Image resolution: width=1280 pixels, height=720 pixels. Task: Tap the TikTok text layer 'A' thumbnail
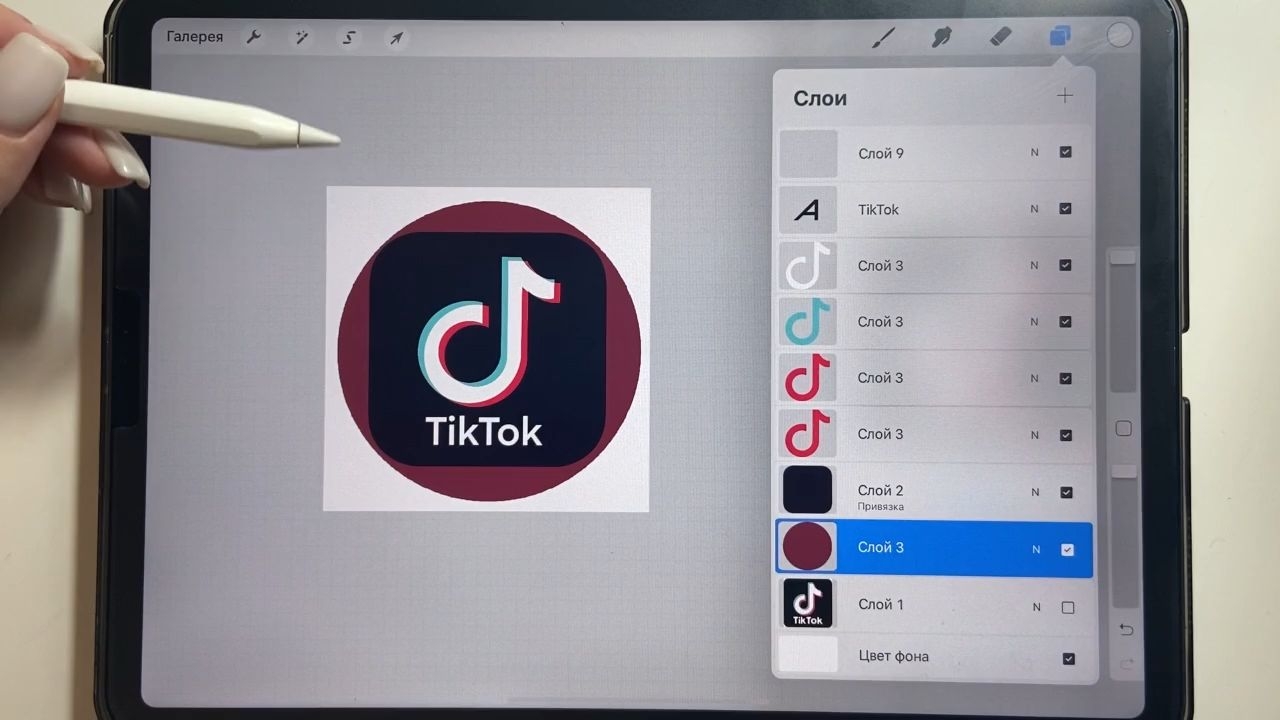[x=808, y=209]
